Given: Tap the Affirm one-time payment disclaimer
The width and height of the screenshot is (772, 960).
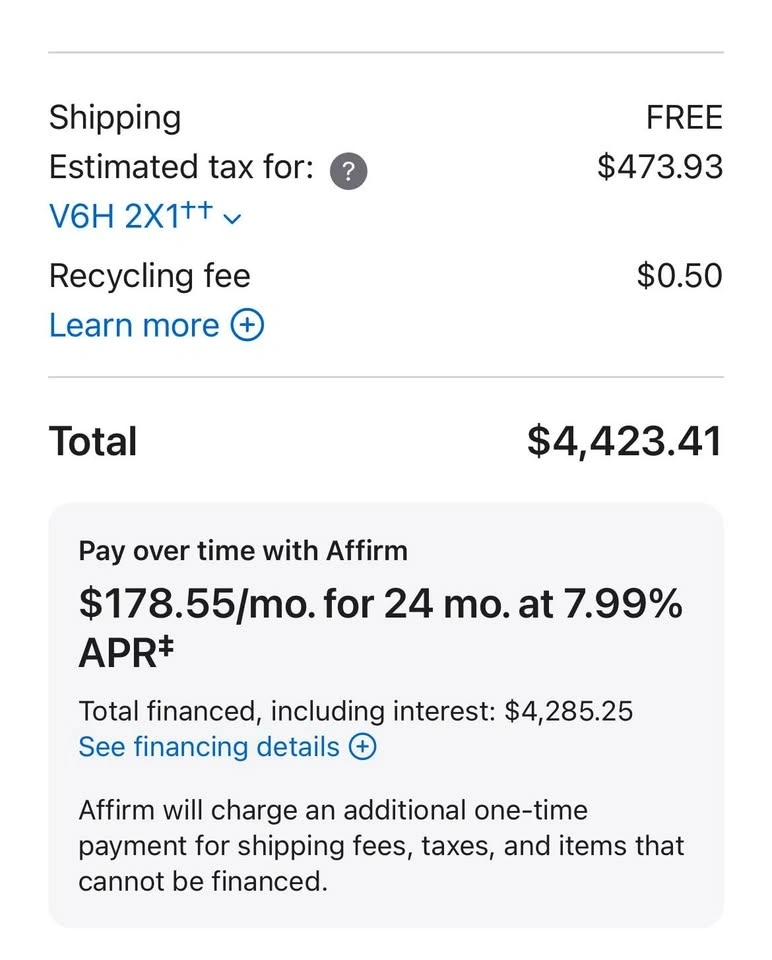Looking at the screenshot, I should point(381,846).
